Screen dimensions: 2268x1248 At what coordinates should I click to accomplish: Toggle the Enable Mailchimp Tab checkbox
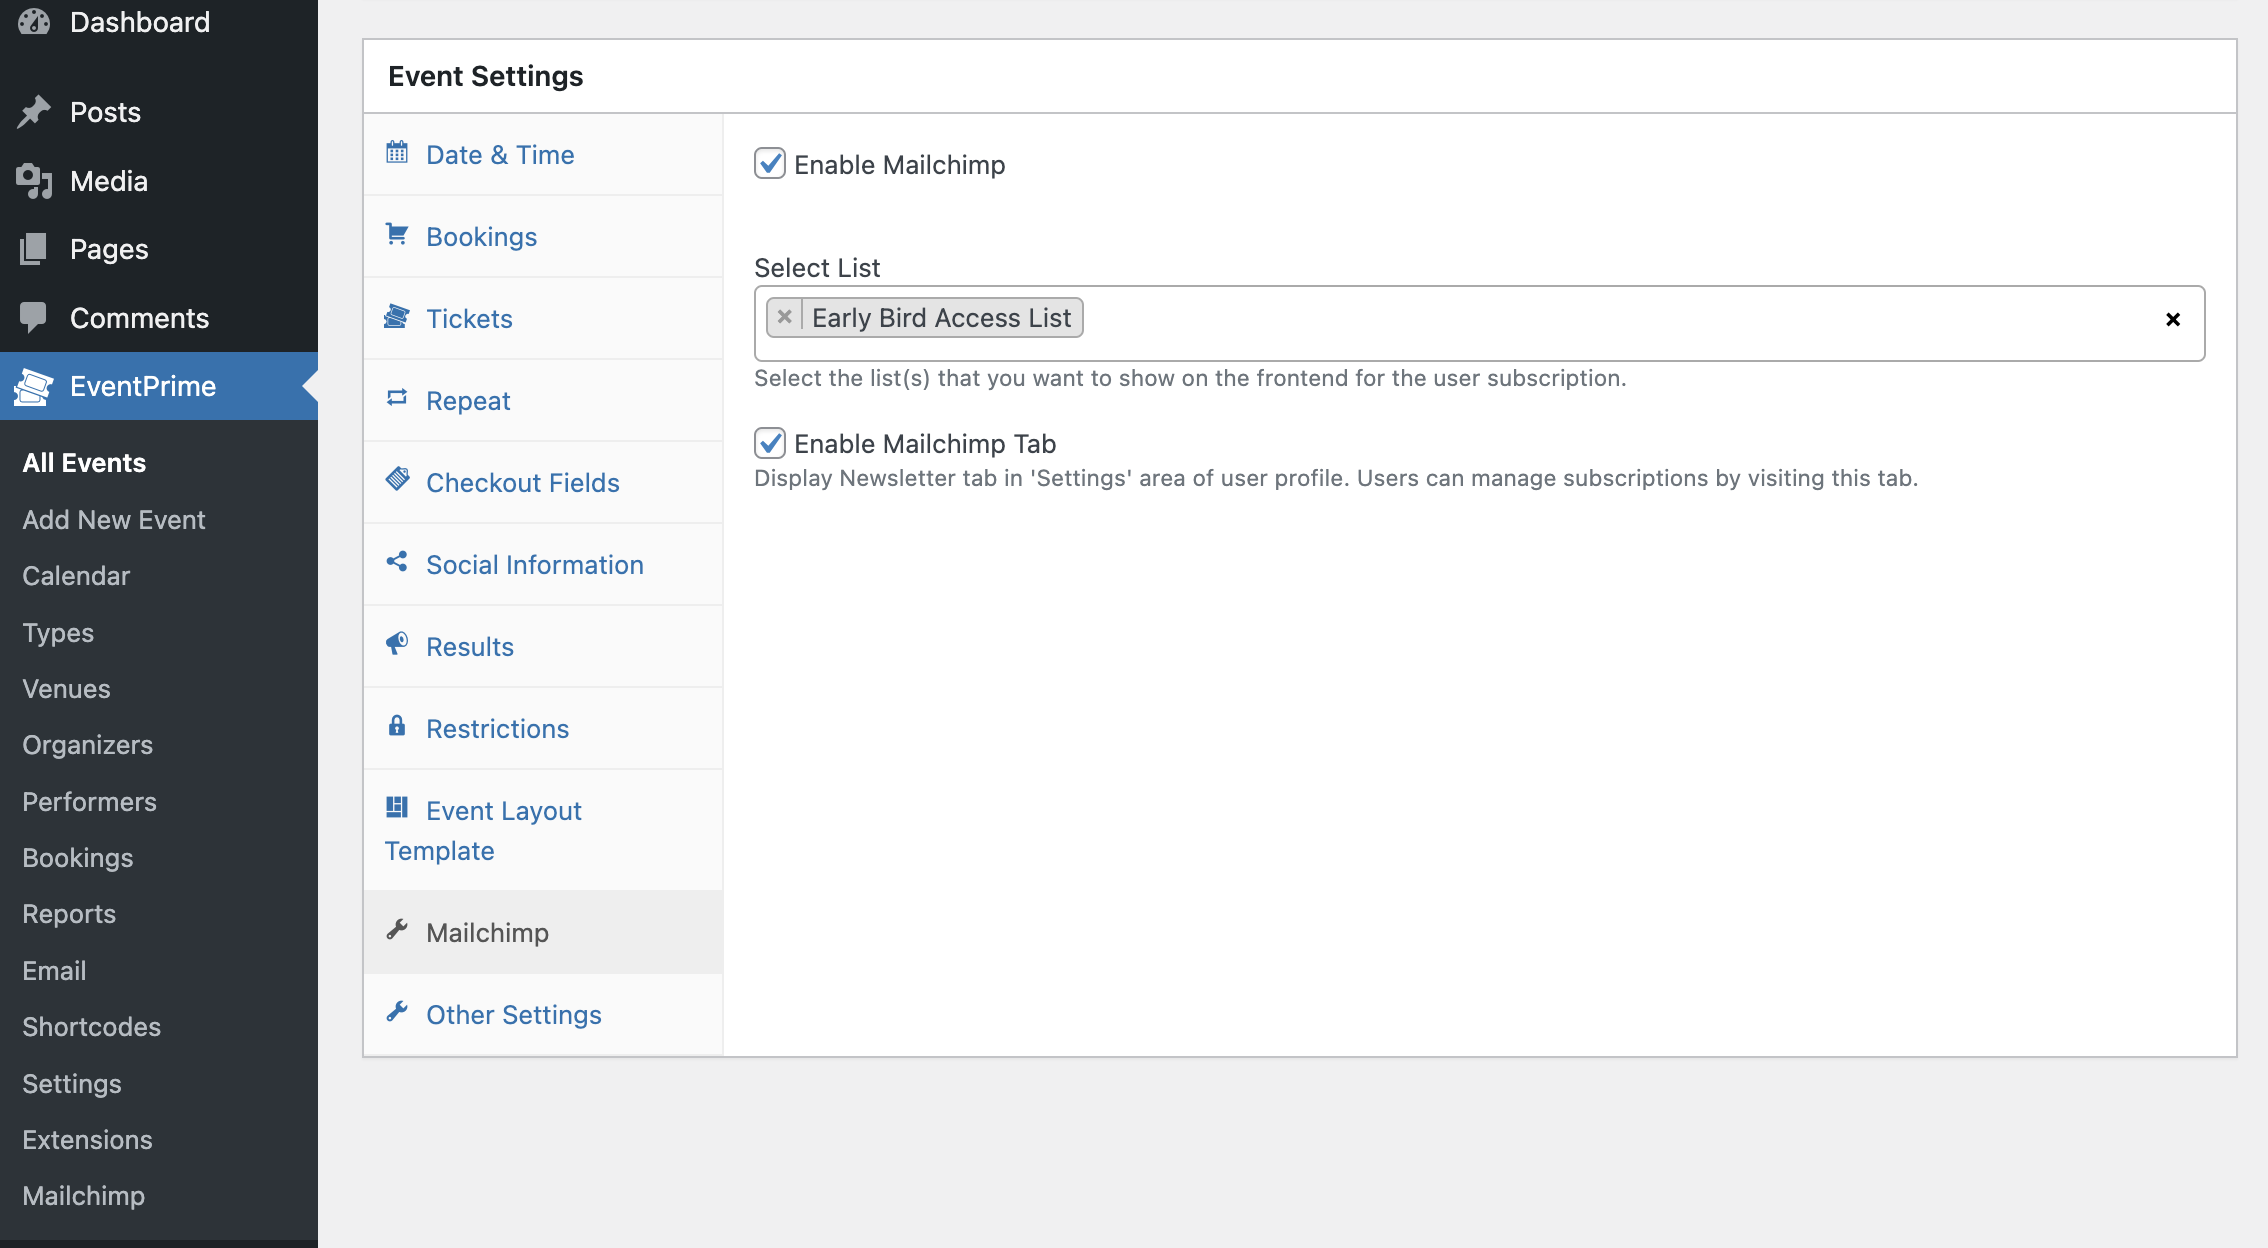769,443
